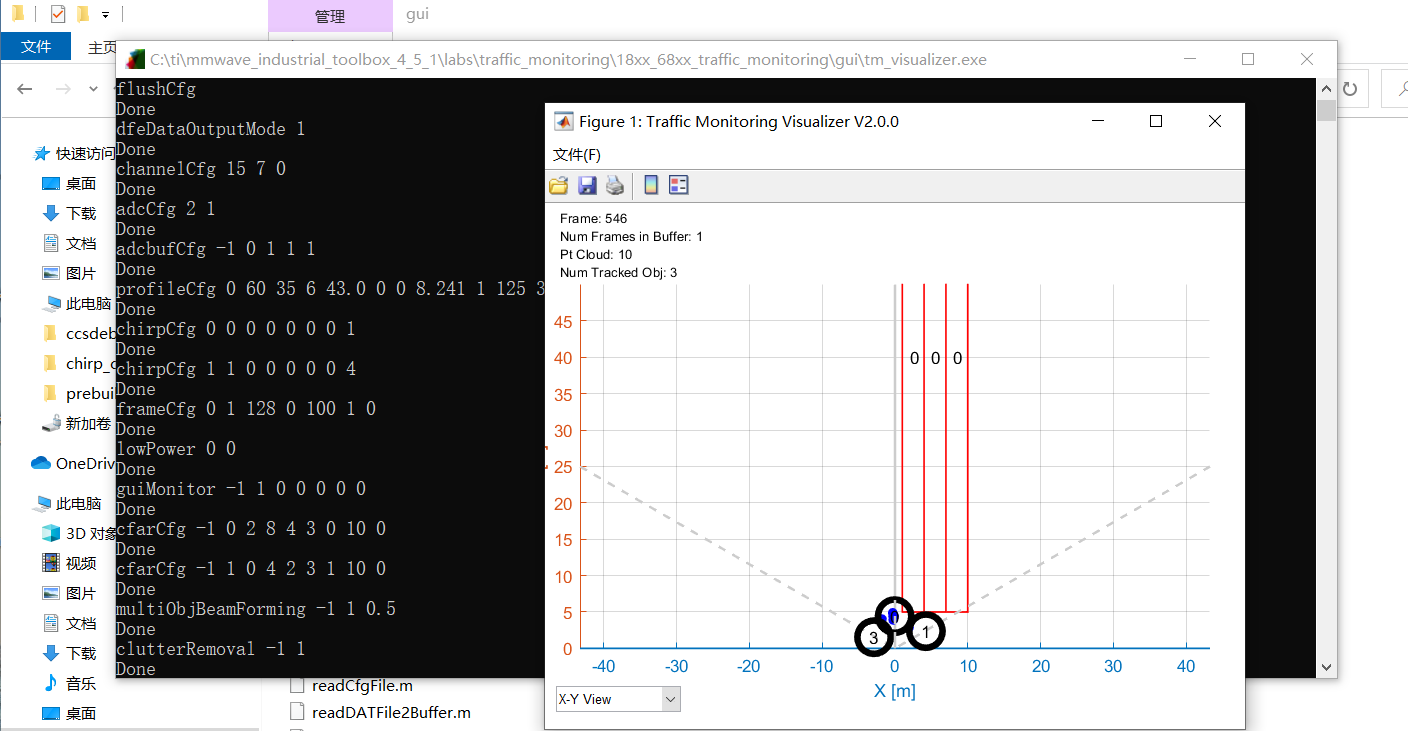Viewport: 1408px width, 731px height.
Task: Open the Customize Quick Access Toolbar dropdown arrow
Action: 105,15
